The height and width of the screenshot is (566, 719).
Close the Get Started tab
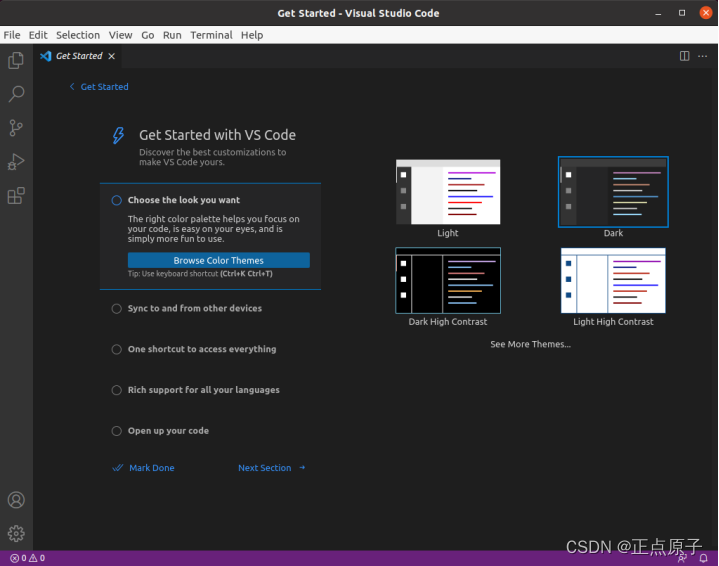[111, 56]
